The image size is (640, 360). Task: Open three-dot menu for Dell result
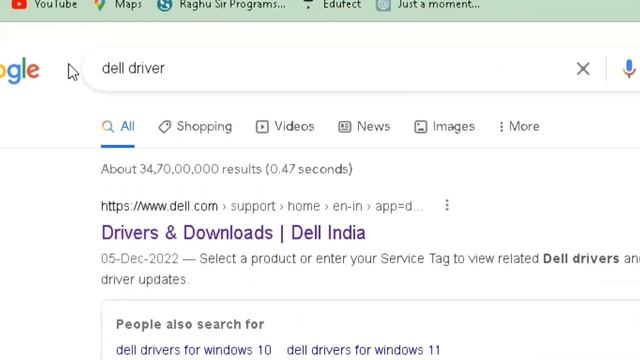(447, 205)
